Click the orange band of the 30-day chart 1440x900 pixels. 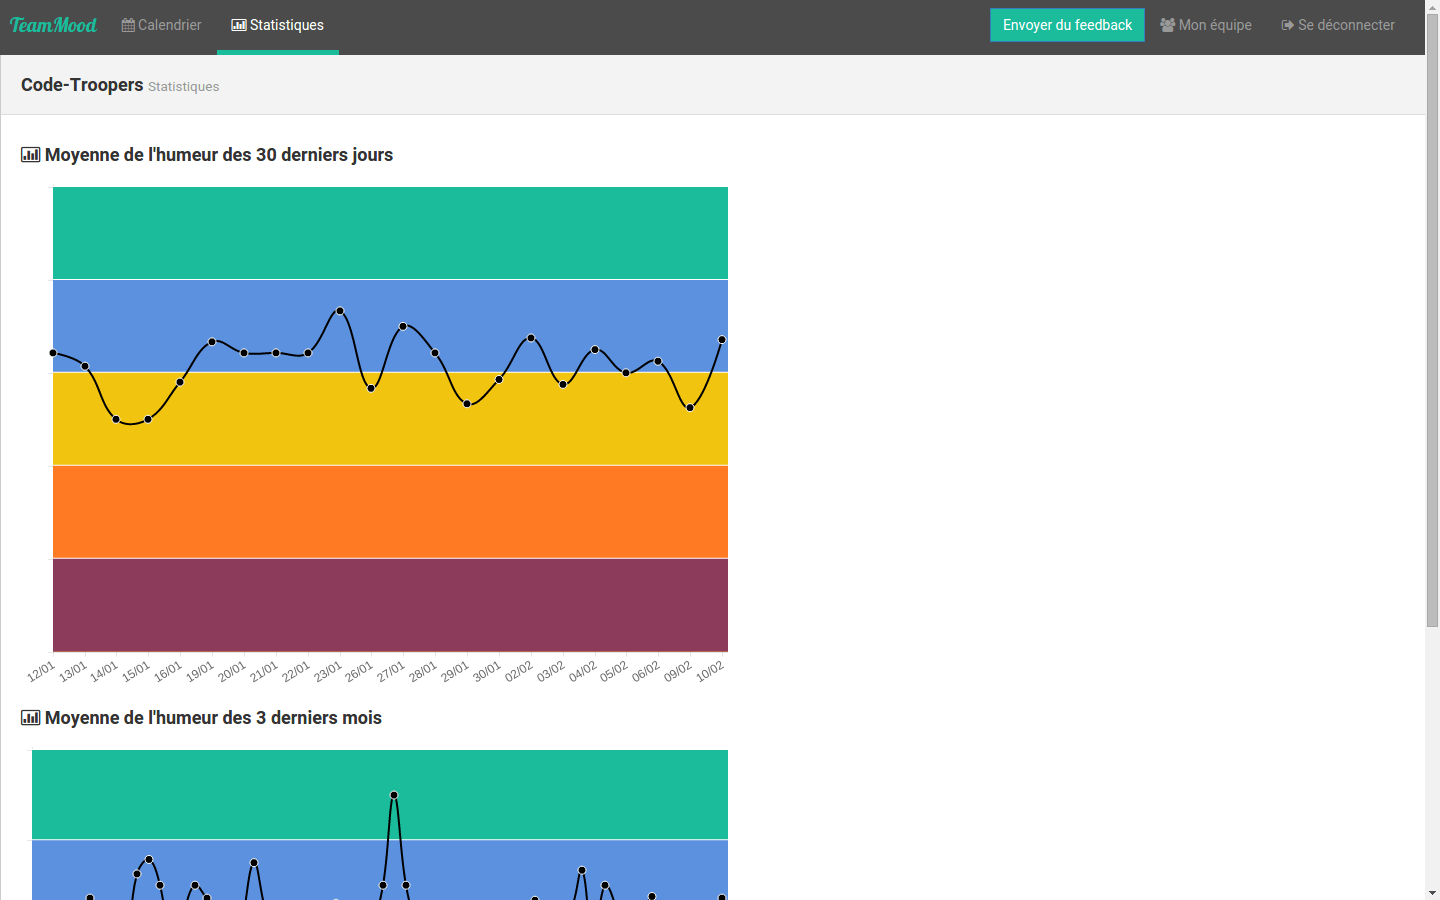coord(390,511)
